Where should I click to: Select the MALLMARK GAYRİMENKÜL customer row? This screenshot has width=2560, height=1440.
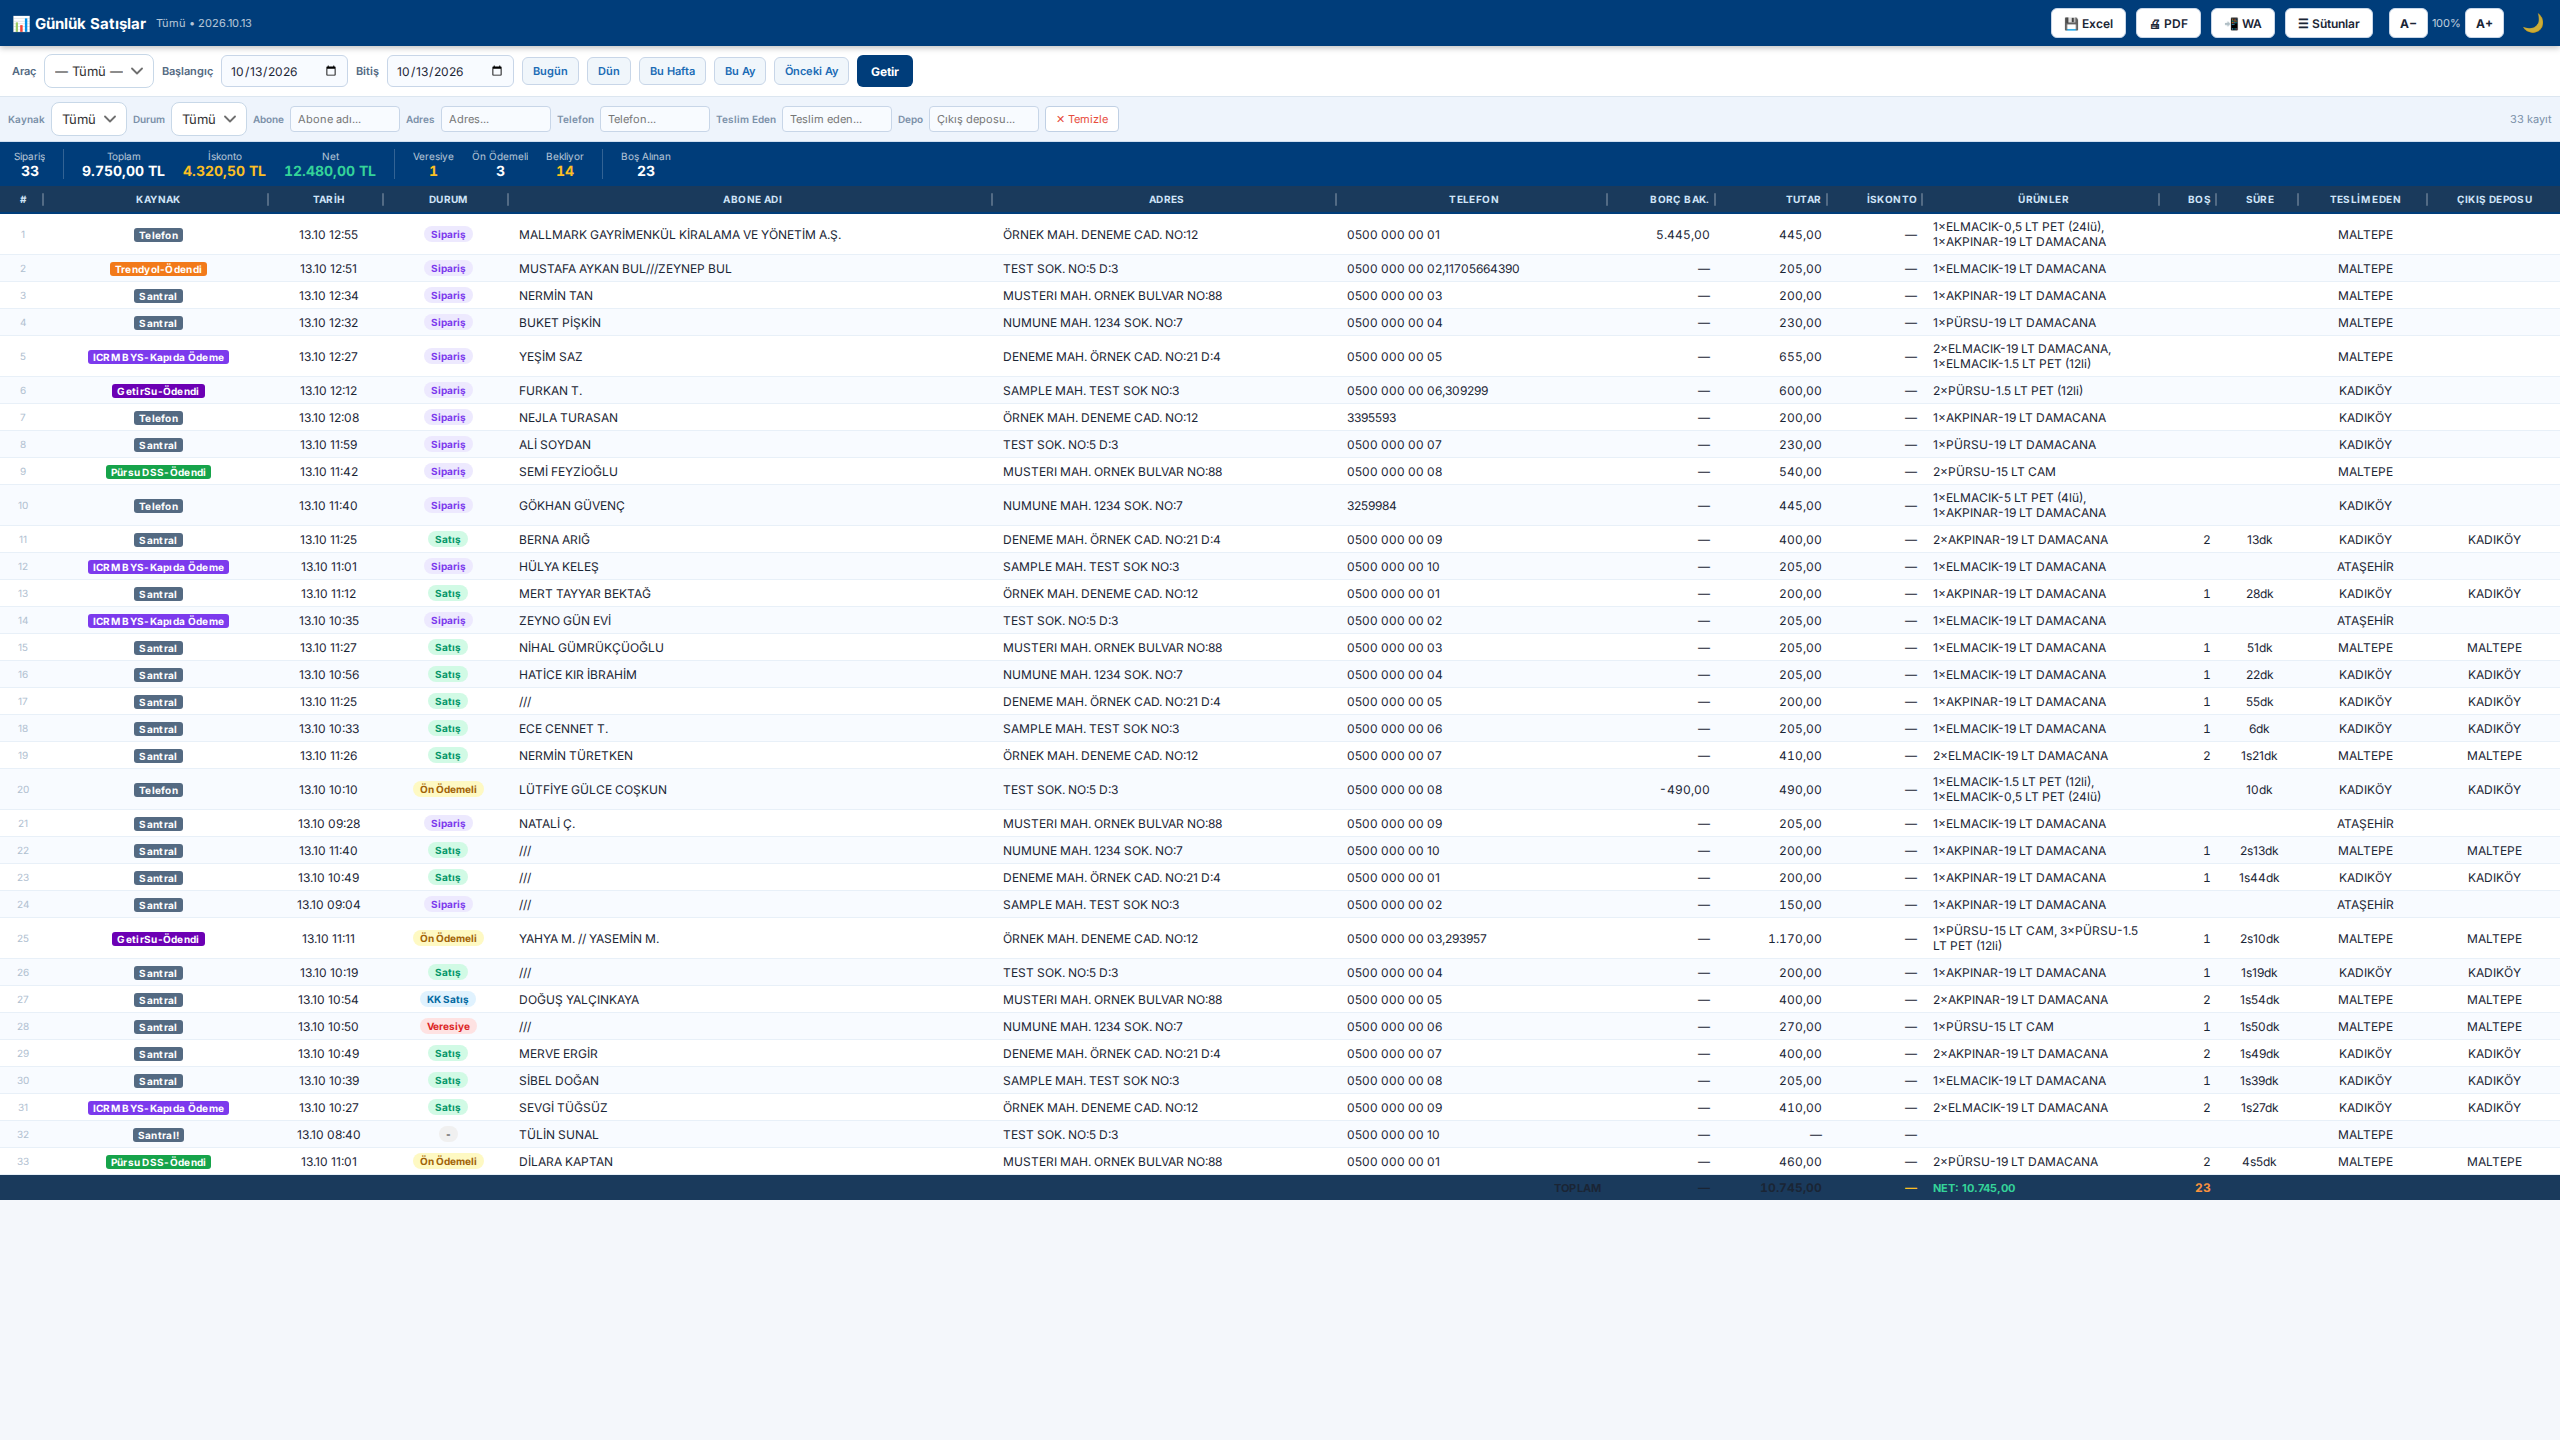[1280, 234]
